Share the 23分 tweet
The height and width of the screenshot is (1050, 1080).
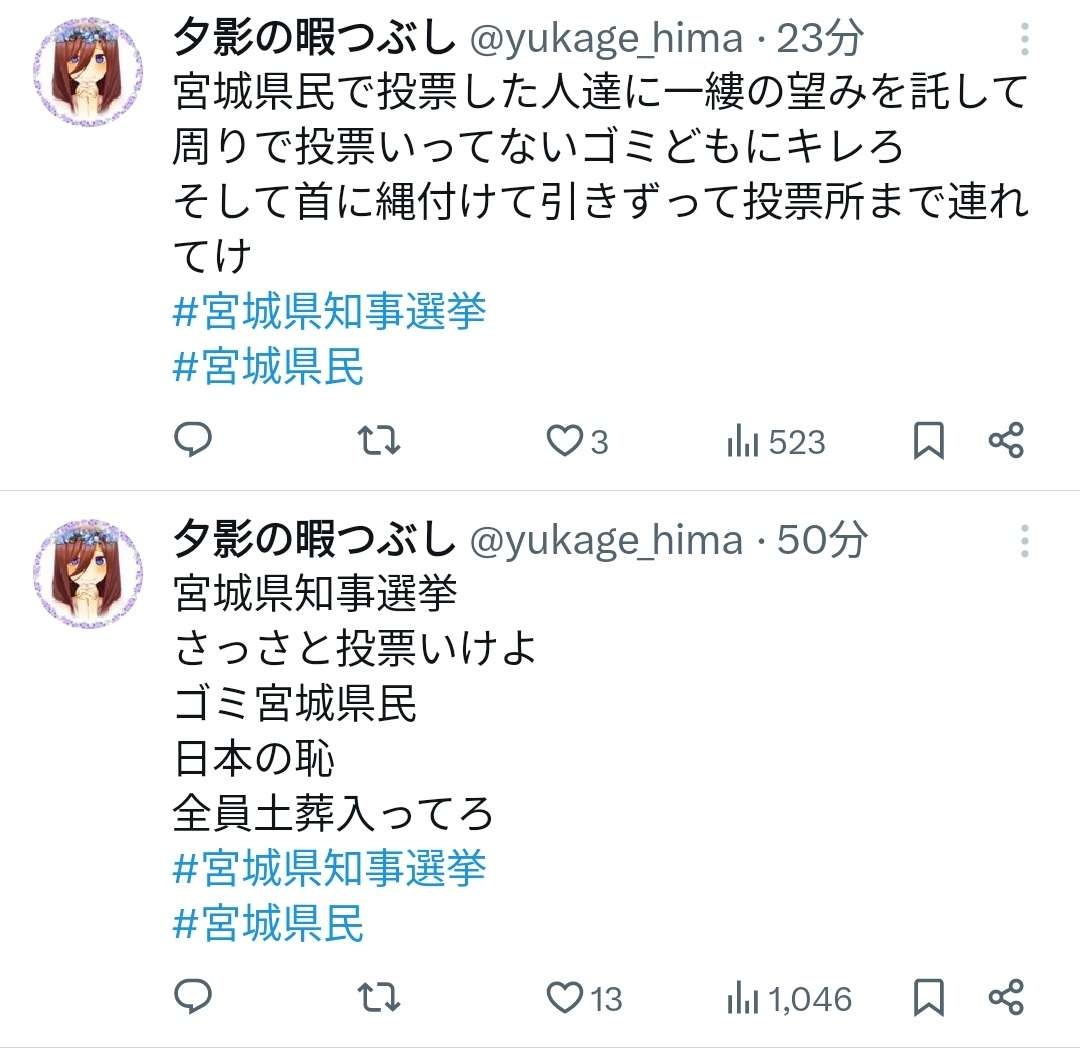point(1005,441)
